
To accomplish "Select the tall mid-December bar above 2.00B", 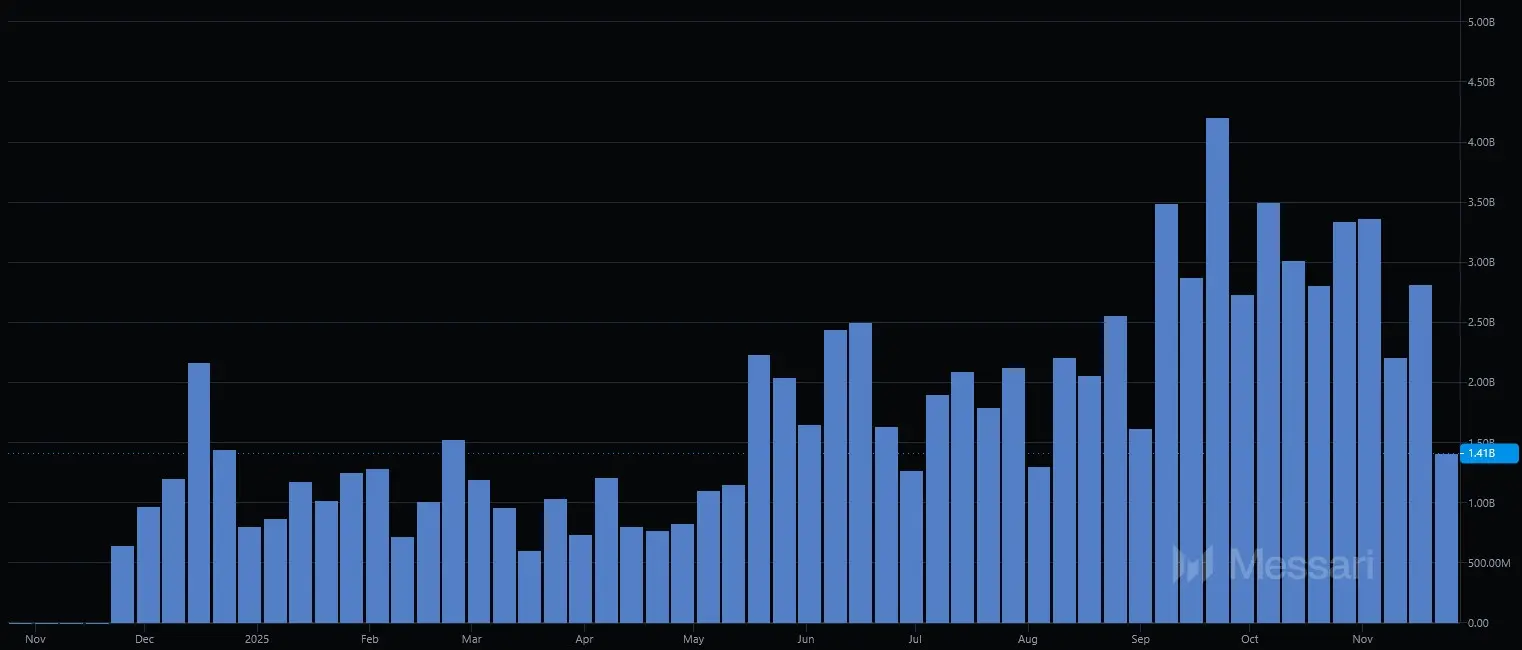I will tap(199, 492).
